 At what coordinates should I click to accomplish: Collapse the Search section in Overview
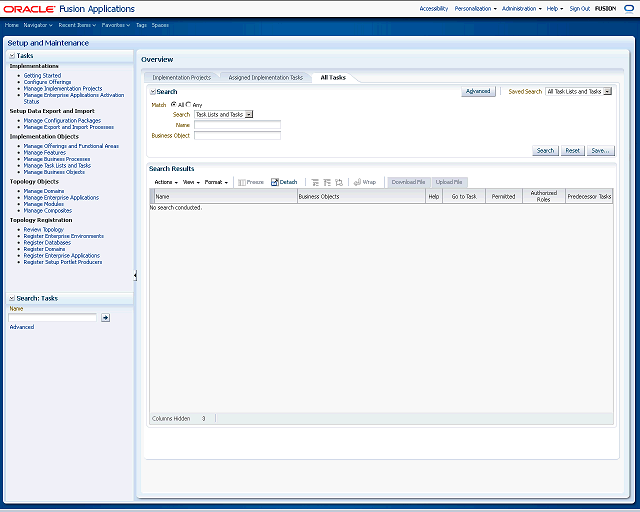152,91
